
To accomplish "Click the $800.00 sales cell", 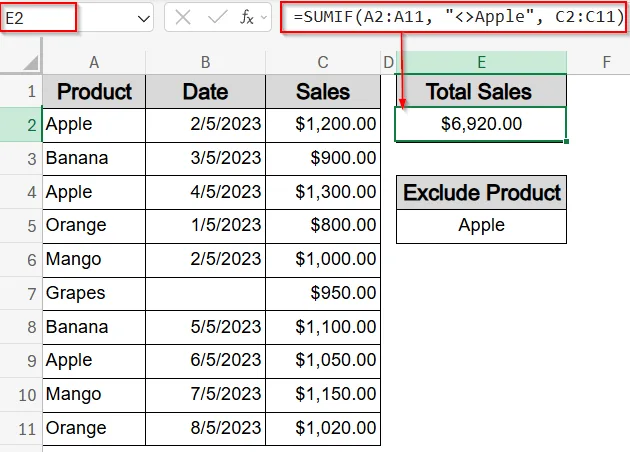I will (323, 226).
